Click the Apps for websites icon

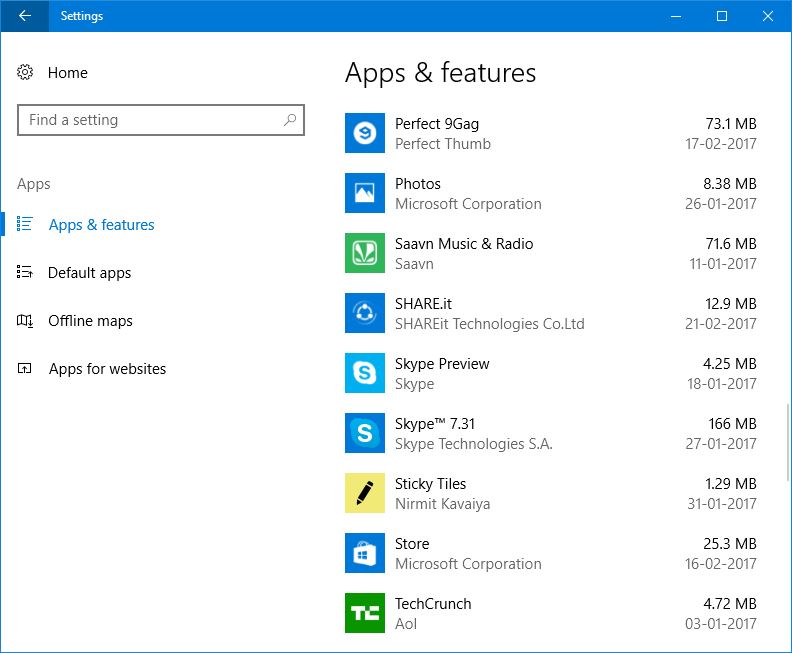(24, 368)
